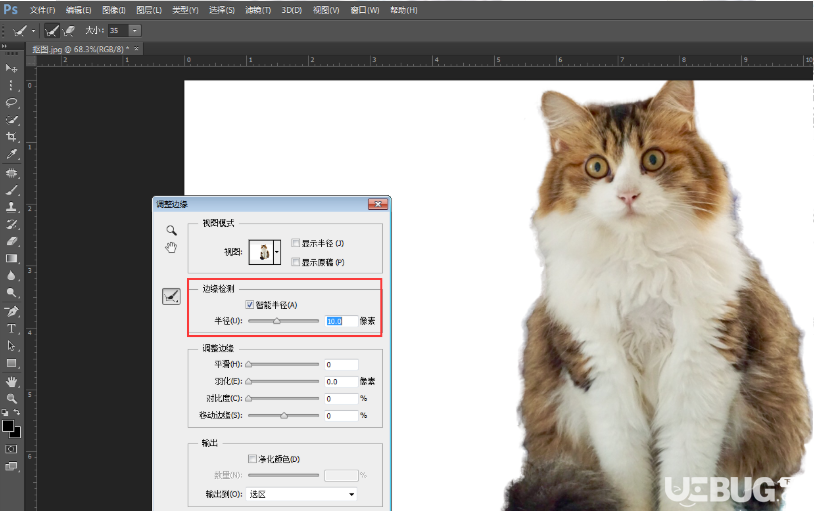The height and width of the screenshot is (511, 814).
Task: Select the Rectangle shape tool
Action: pyautogui.click(x=11, y=363)
